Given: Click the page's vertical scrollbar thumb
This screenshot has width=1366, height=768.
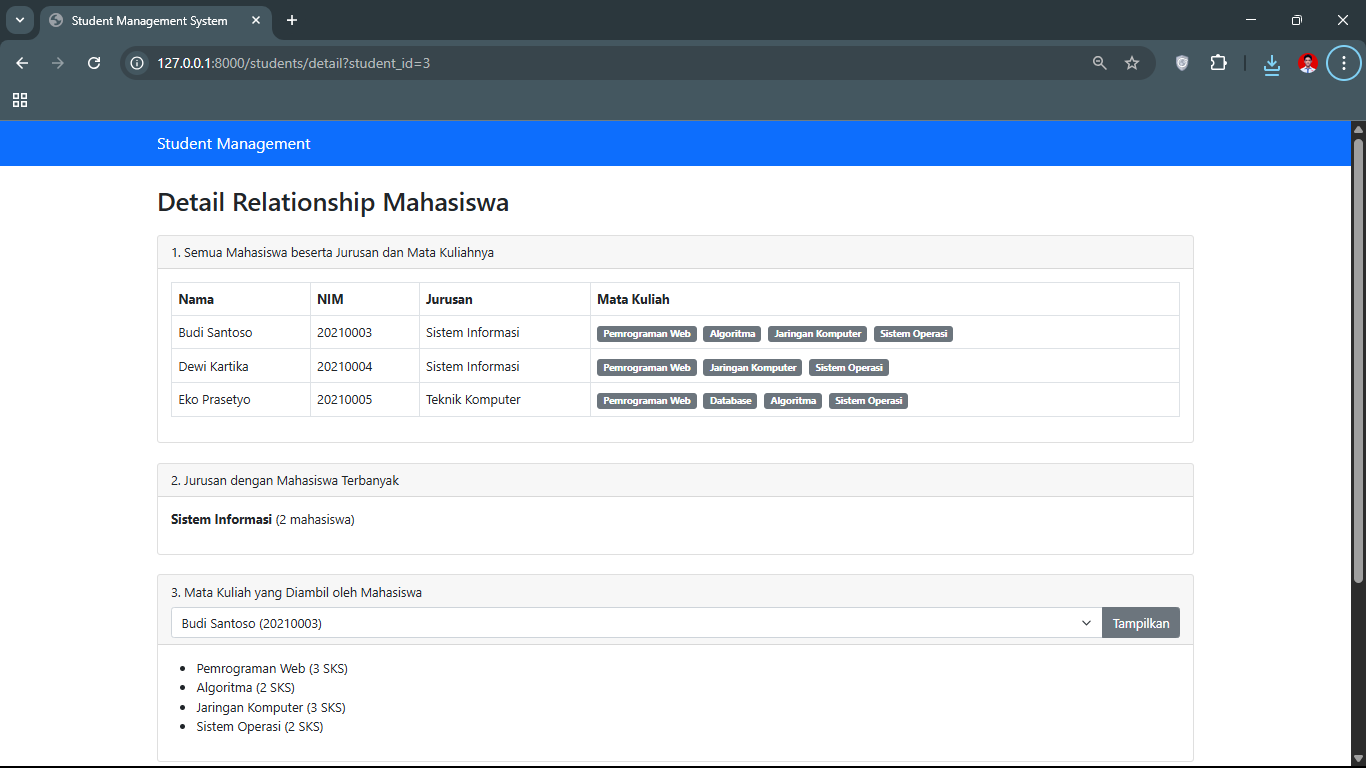Looking at the screenshot, I should coord(1358,360).
